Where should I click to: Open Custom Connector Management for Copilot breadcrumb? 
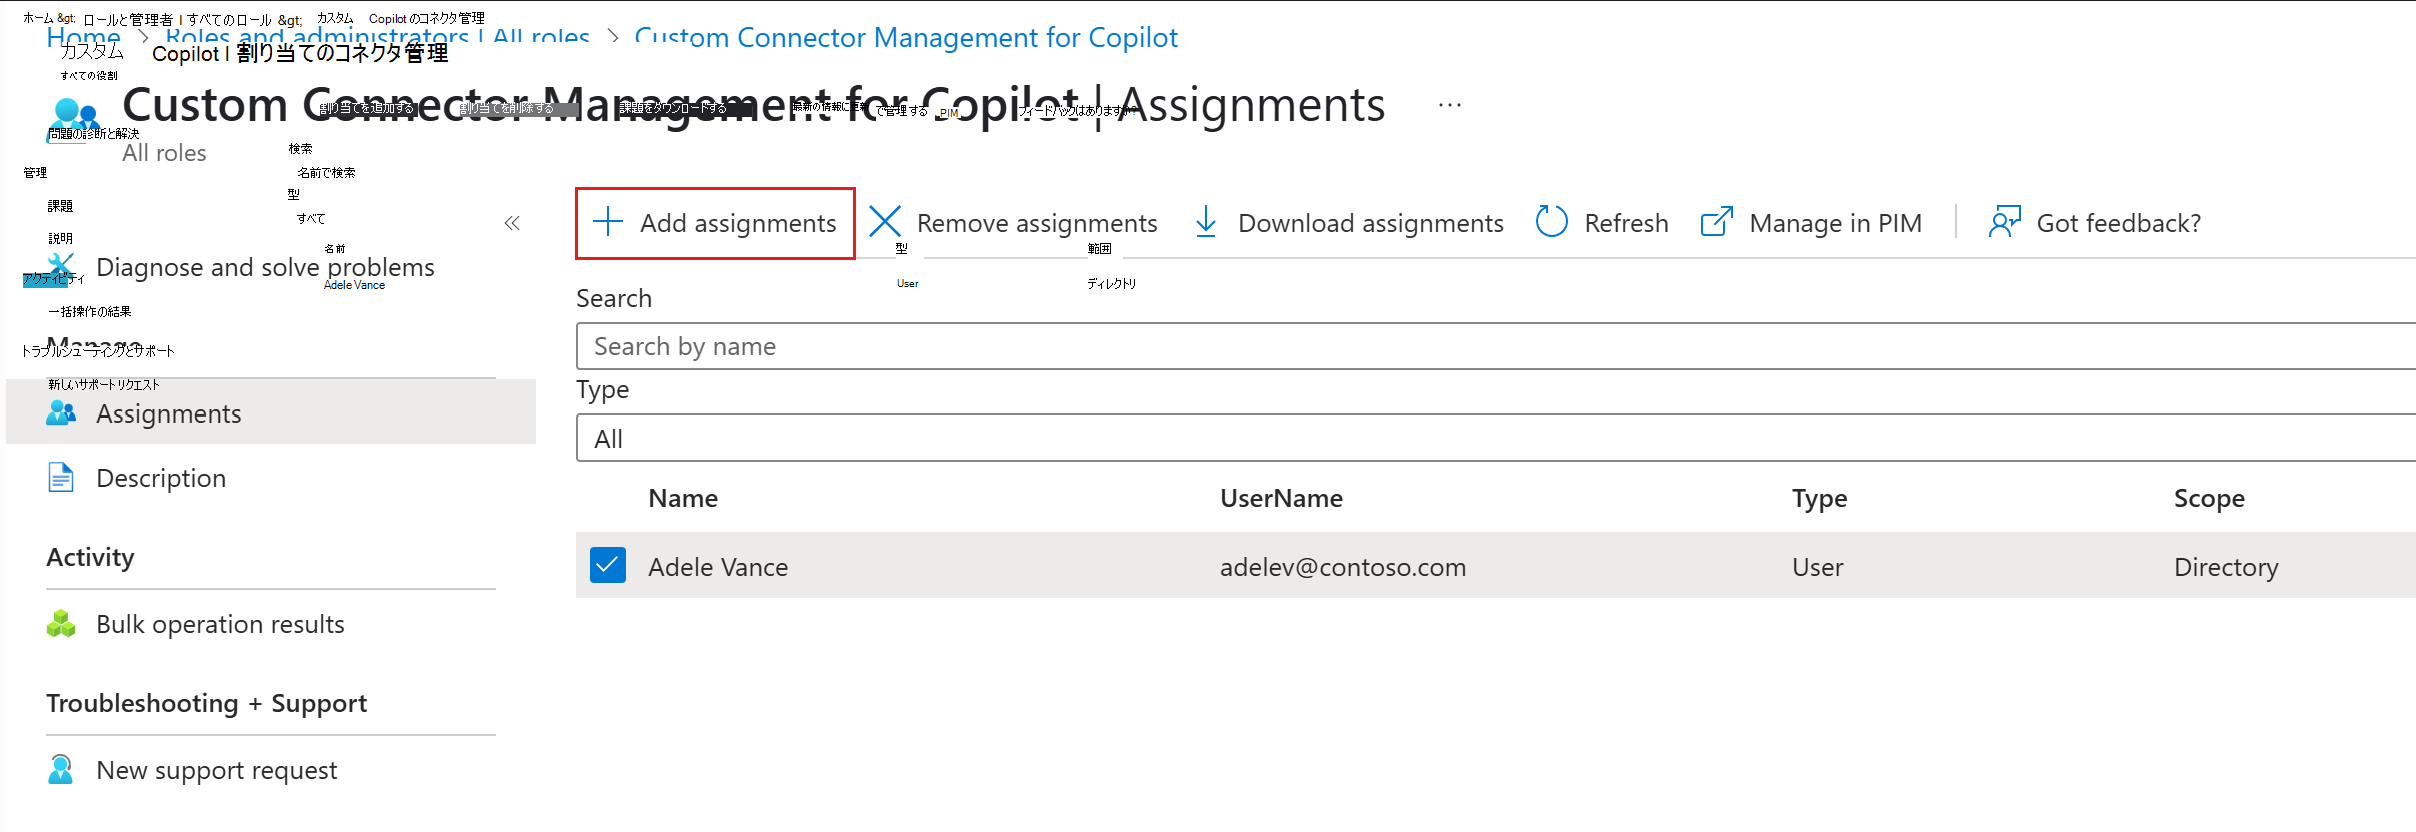pyautogui.click(x=906, y=38)
